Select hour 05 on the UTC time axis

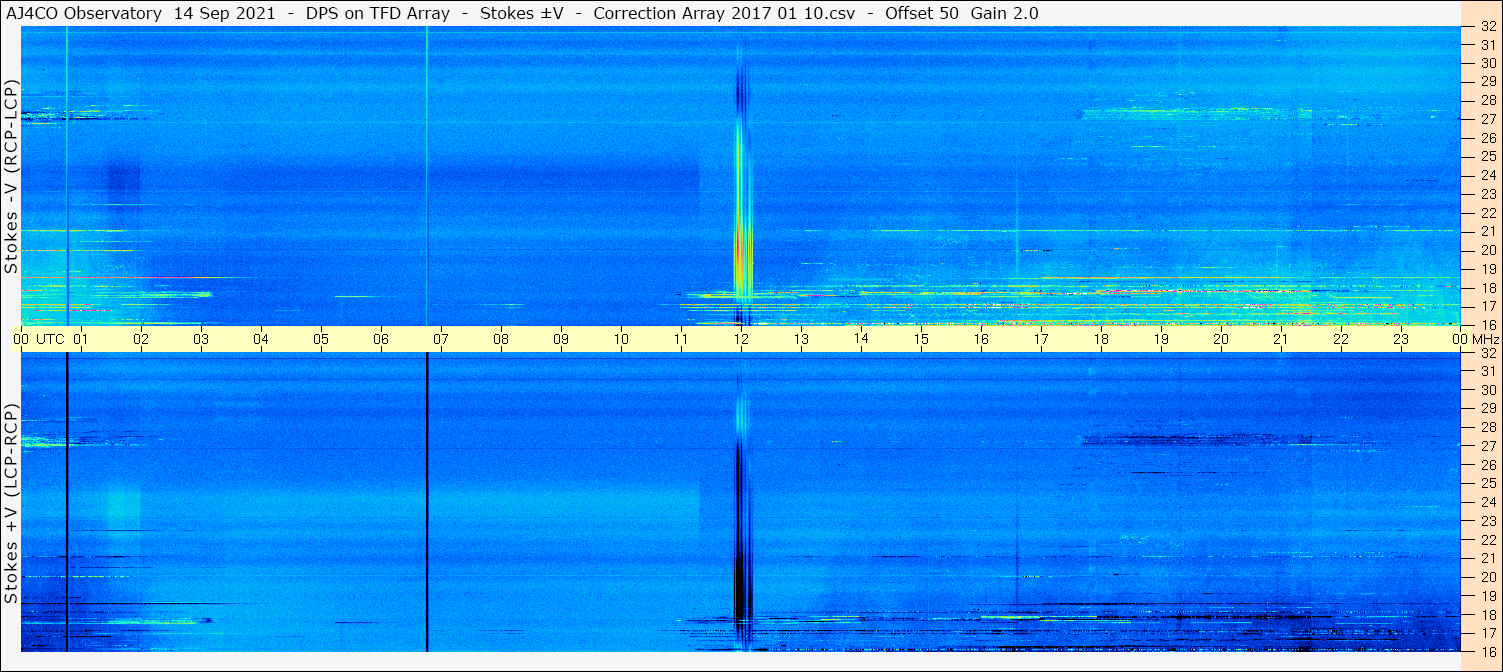click(x=321, y=339)
